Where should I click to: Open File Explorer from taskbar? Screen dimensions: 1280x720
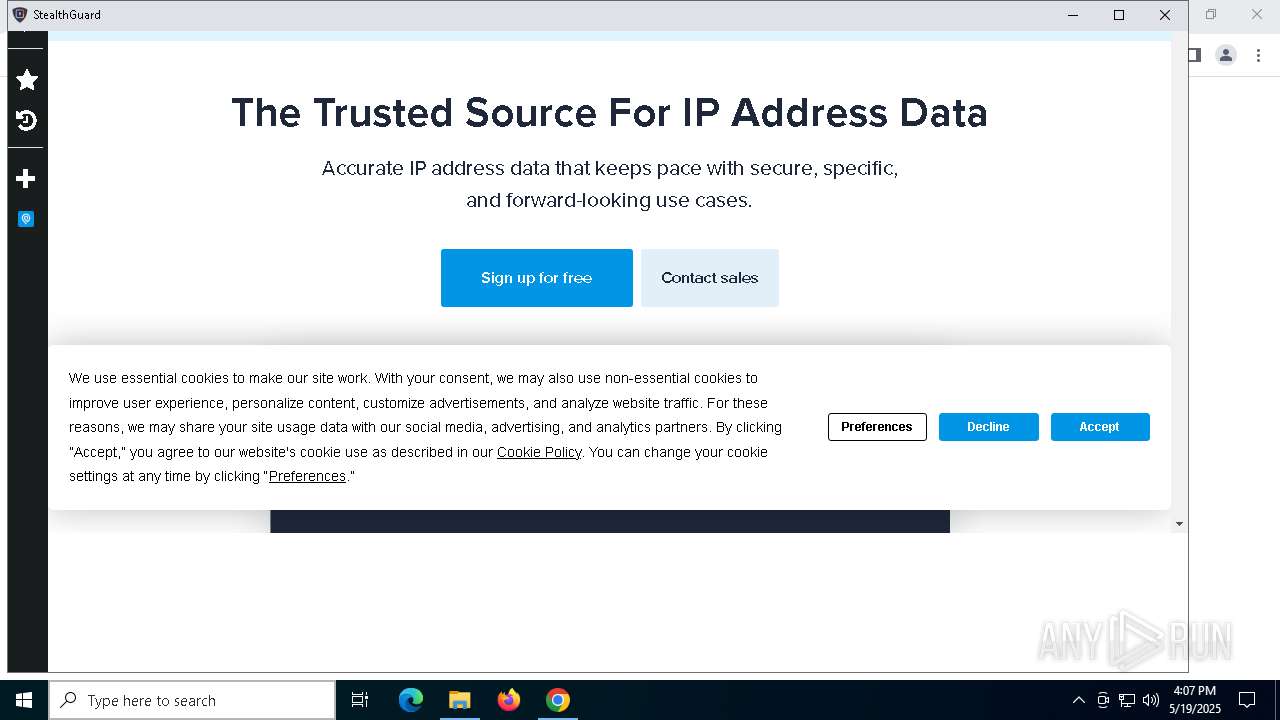coord(460,700)
